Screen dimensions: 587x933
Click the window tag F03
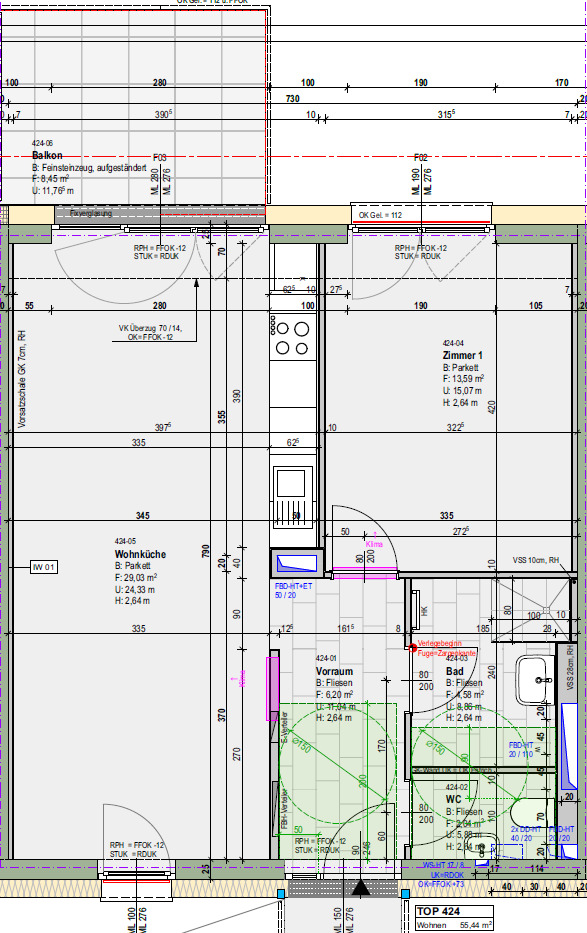tap(160, 158)
